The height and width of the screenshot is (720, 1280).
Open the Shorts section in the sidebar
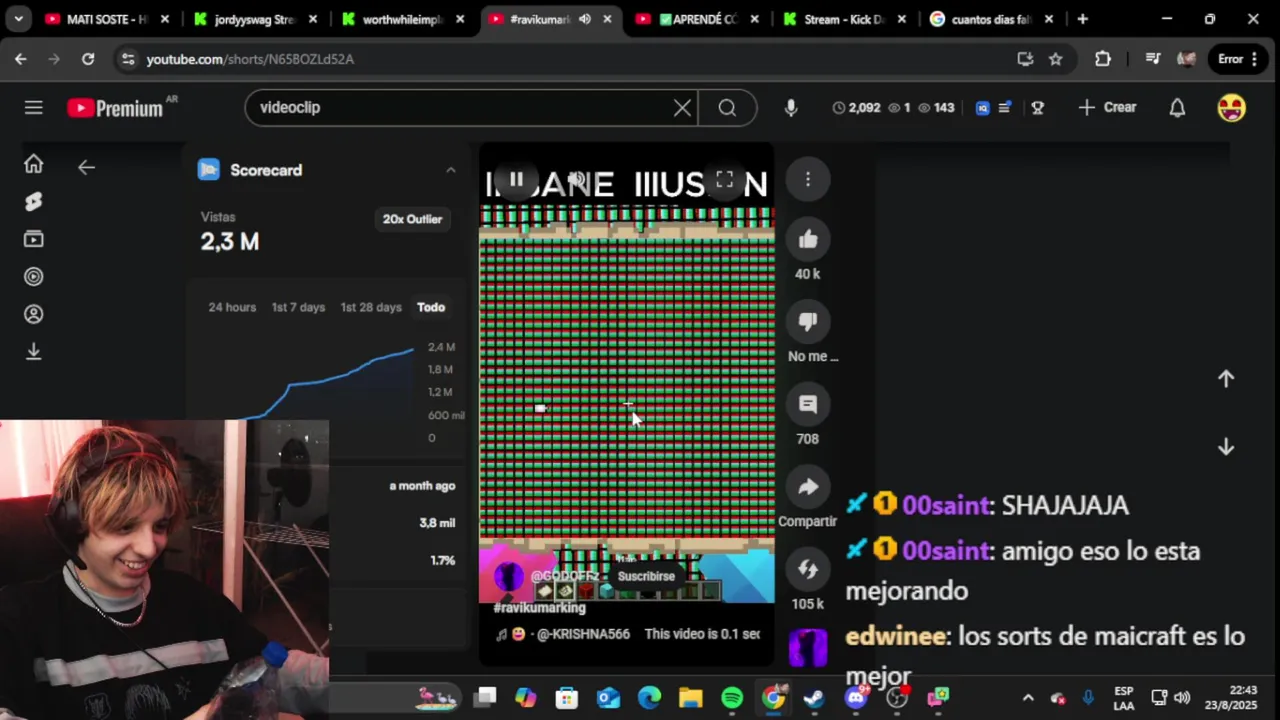click(x=33, y=202)
